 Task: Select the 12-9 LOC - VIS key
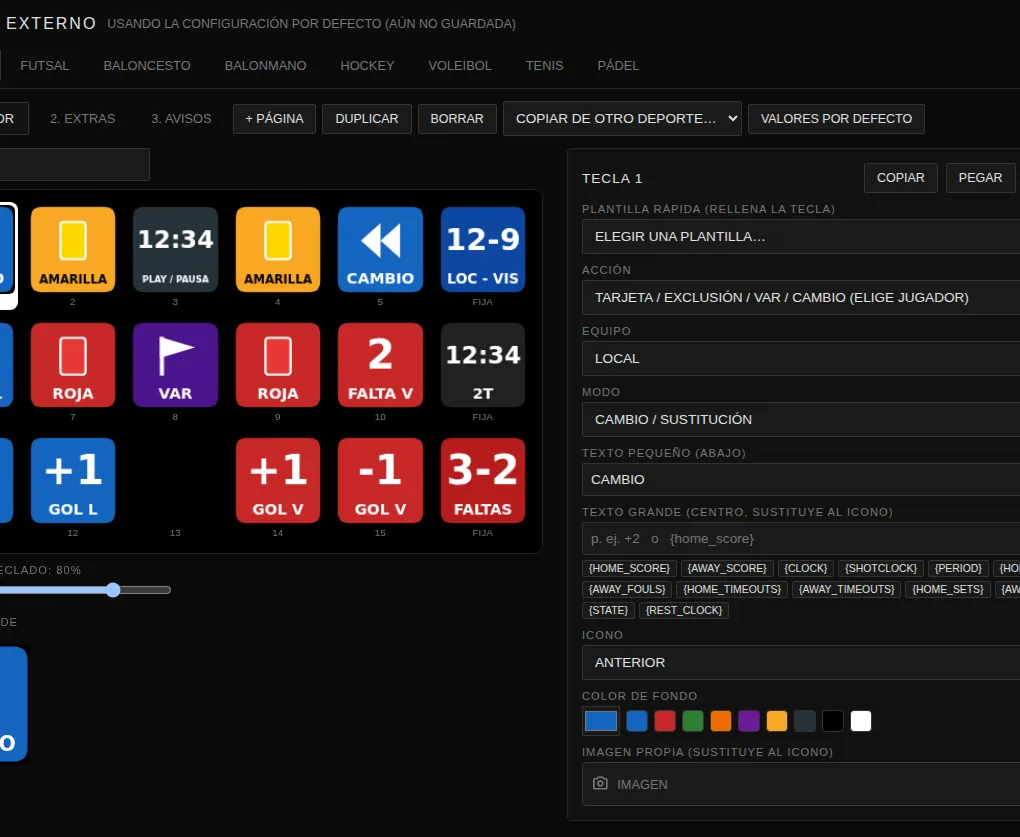coord(483,249)
